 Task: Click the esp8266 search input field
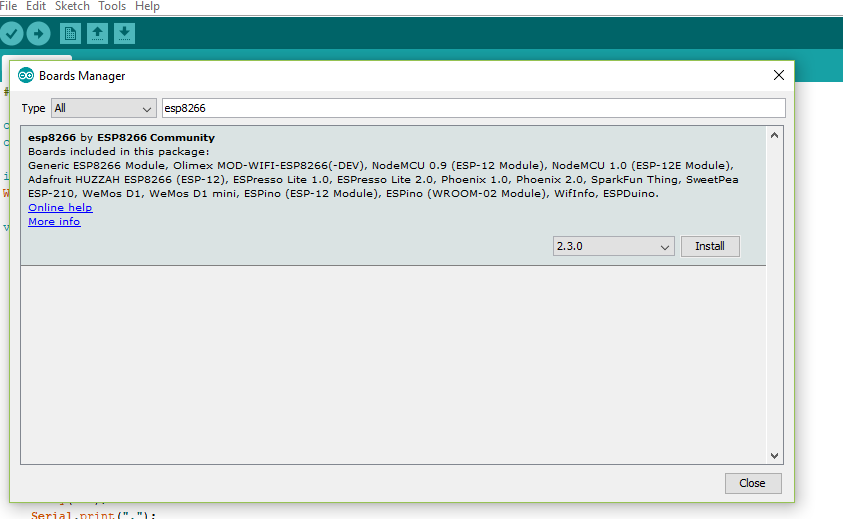[x=473, y=108]
